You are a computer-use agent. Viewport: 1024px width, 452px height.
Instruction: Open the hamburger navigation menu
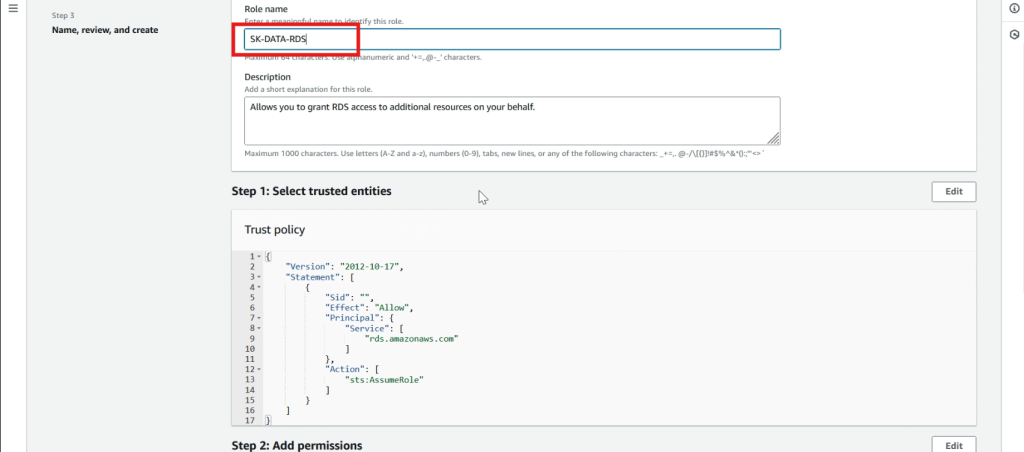pos(13,8)
